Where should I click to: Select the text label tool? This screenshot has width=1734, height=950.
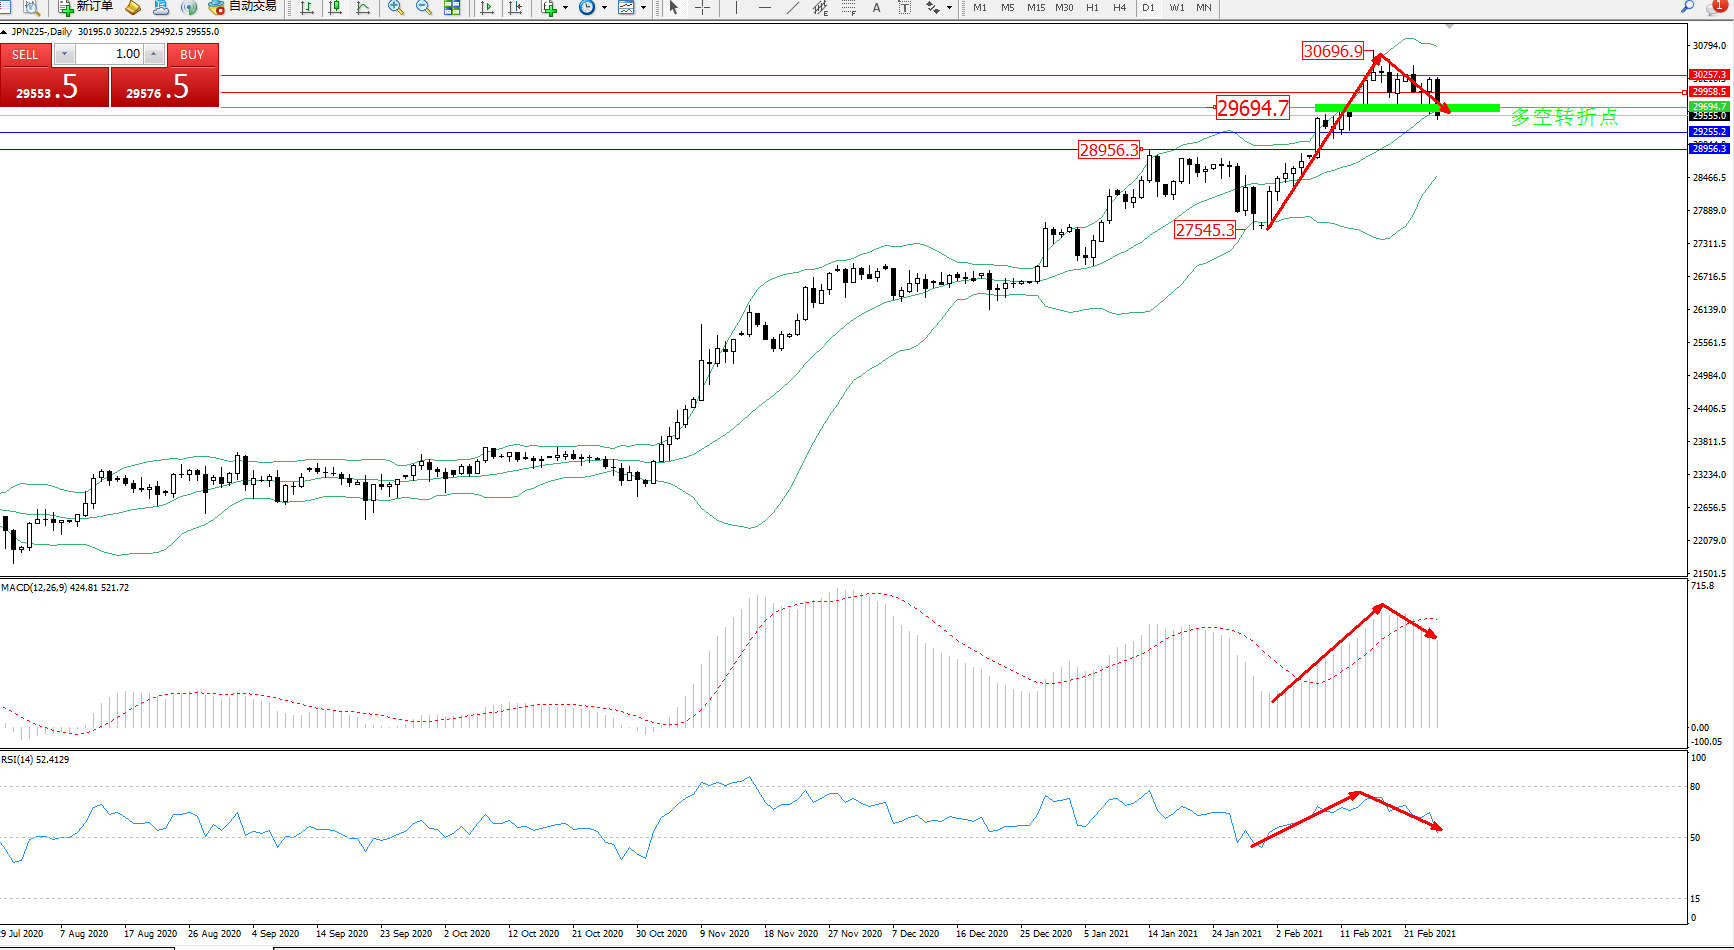click(877, 8)
